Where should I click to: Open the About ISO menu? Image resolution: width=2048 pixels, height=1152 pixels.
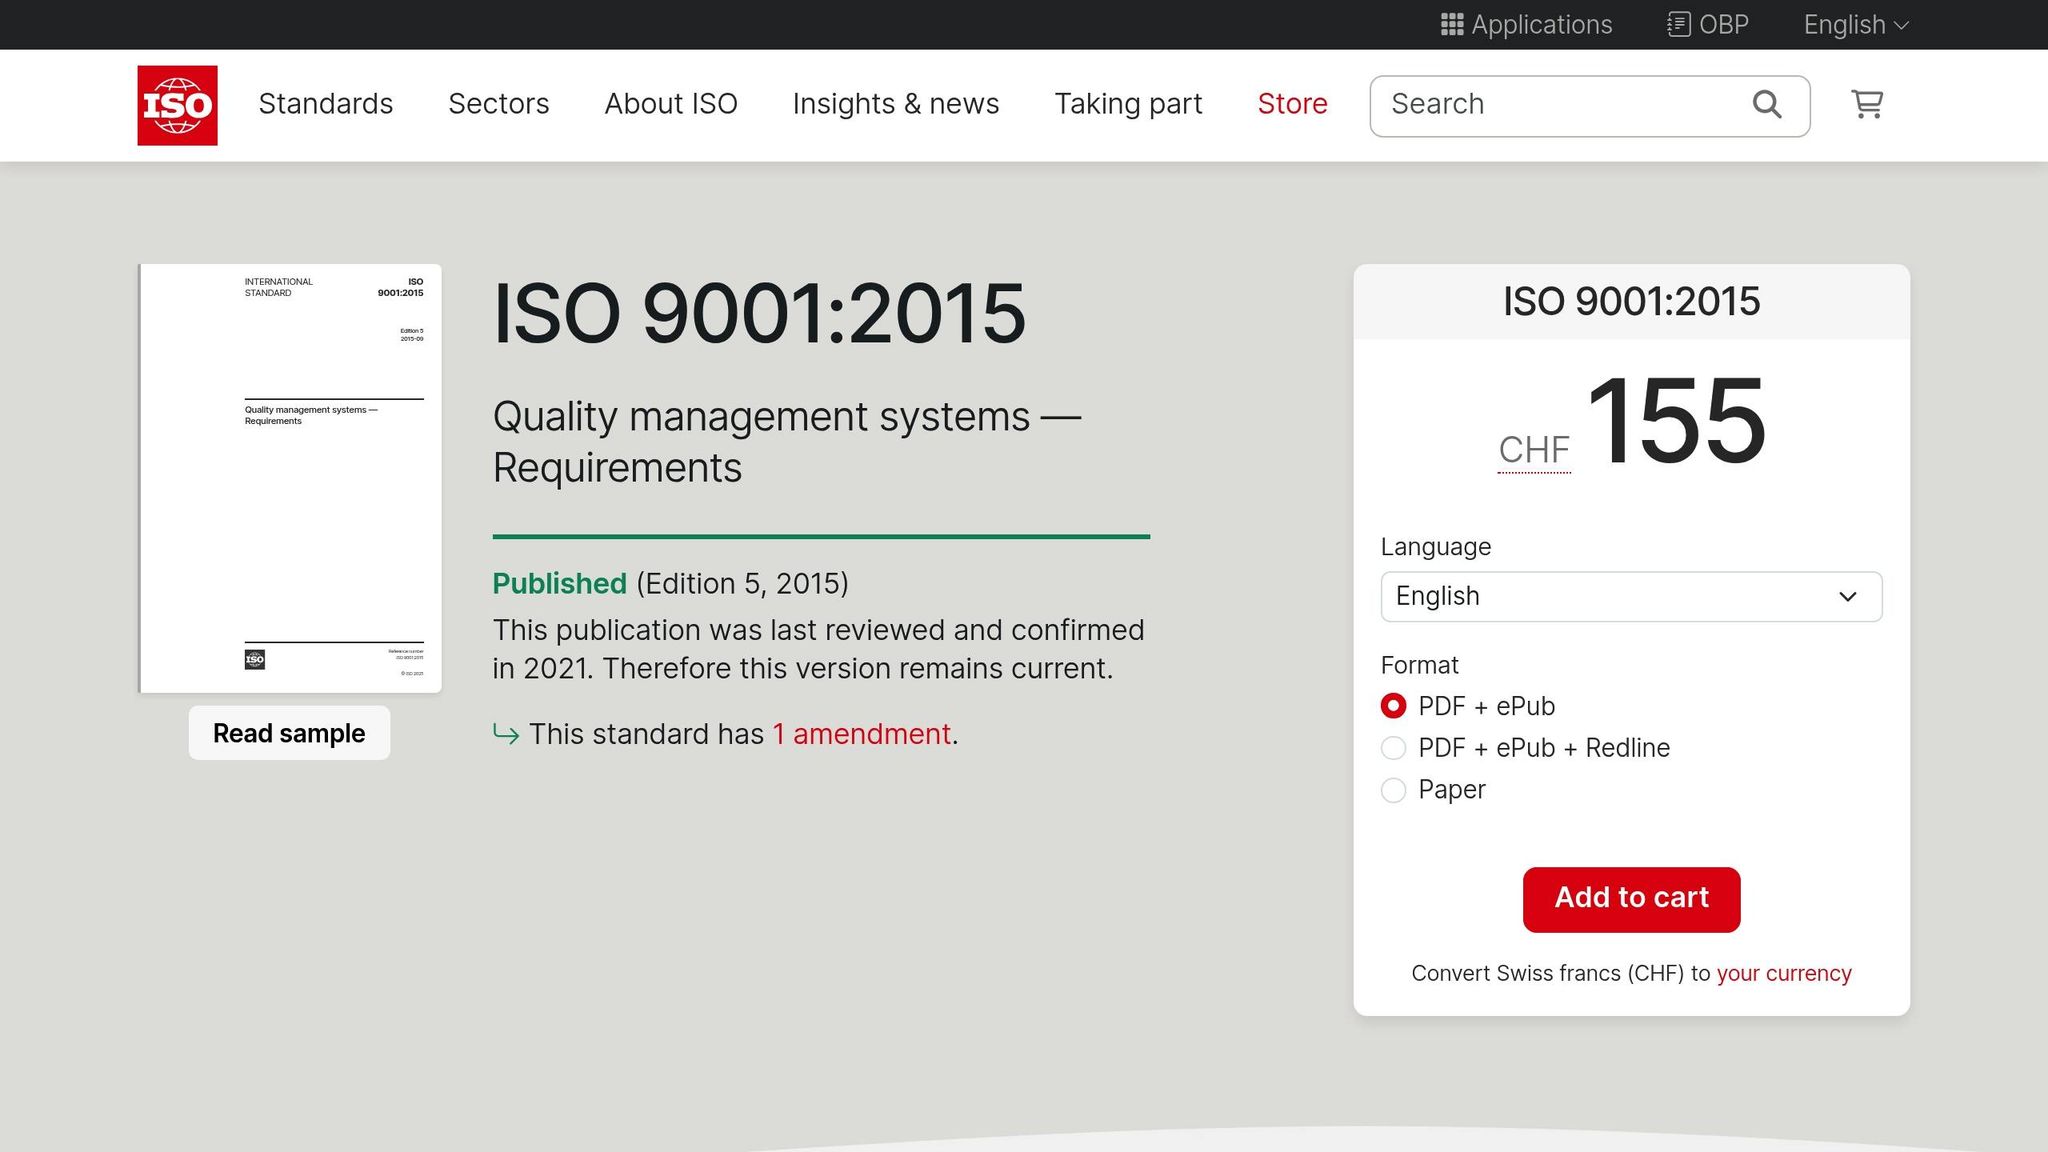coord(671,104)
